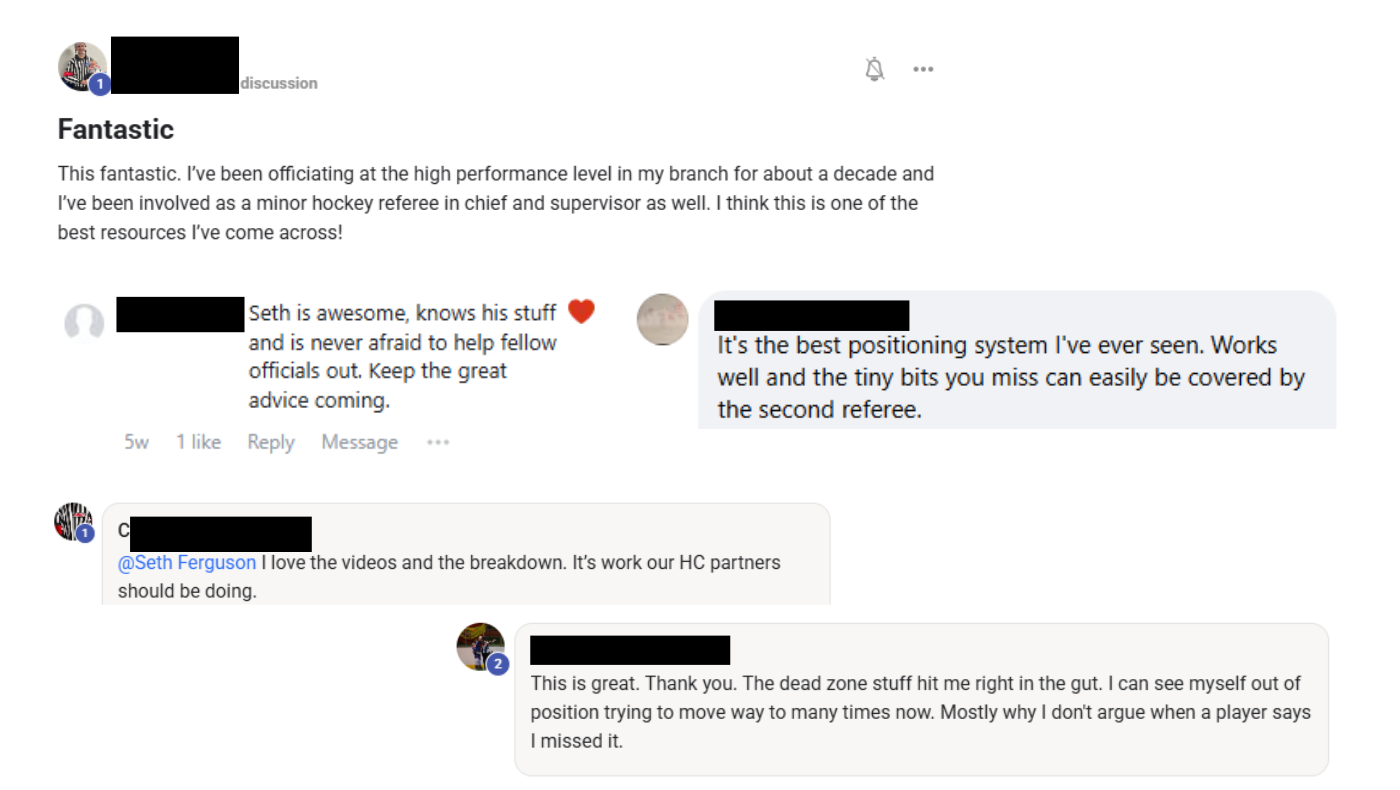
Task: Click the "Fantastic" post title
Action: point(116,129)
